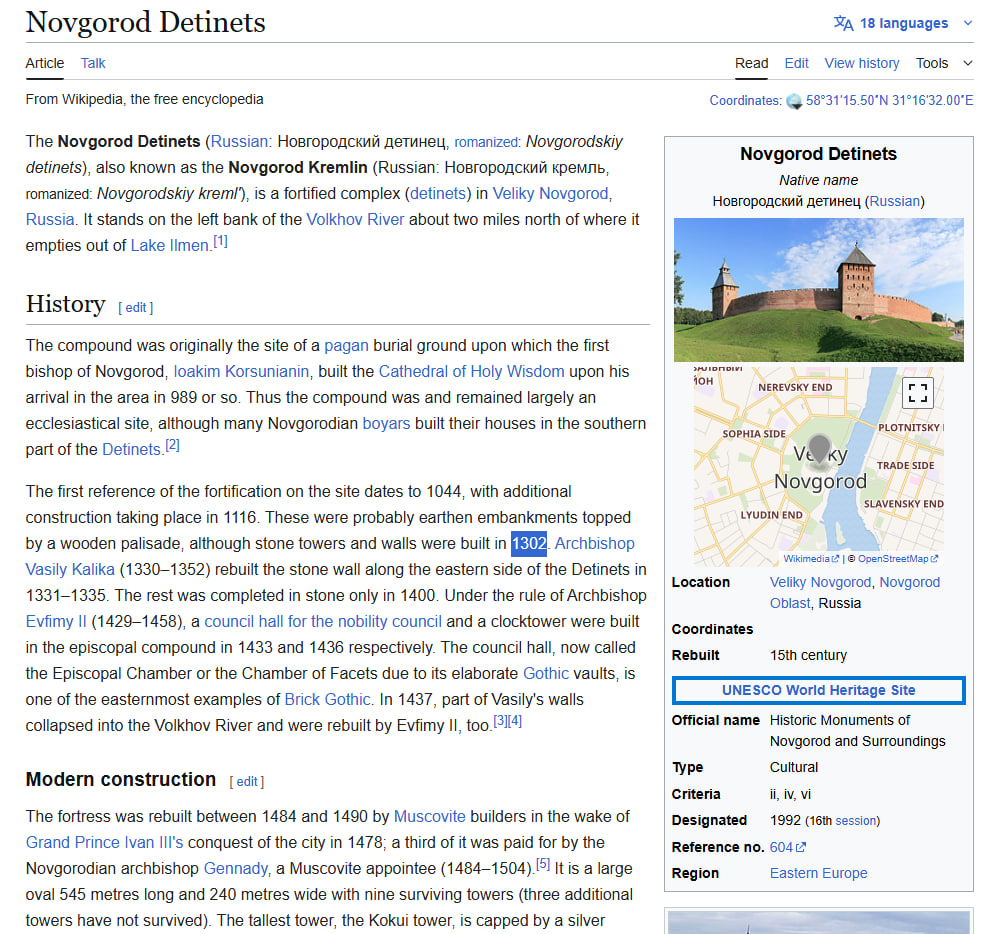Switch to the Article tab
The width and height of the screenshot is (986, 934).
coord(45,63)
